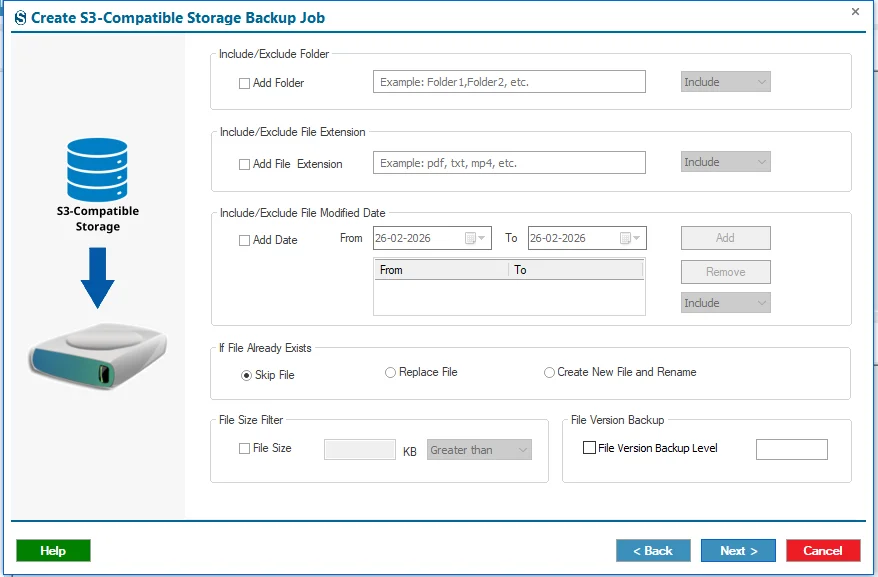Cancel the backup job creation
Screen dimensions: 878x577
pos(823,551)
